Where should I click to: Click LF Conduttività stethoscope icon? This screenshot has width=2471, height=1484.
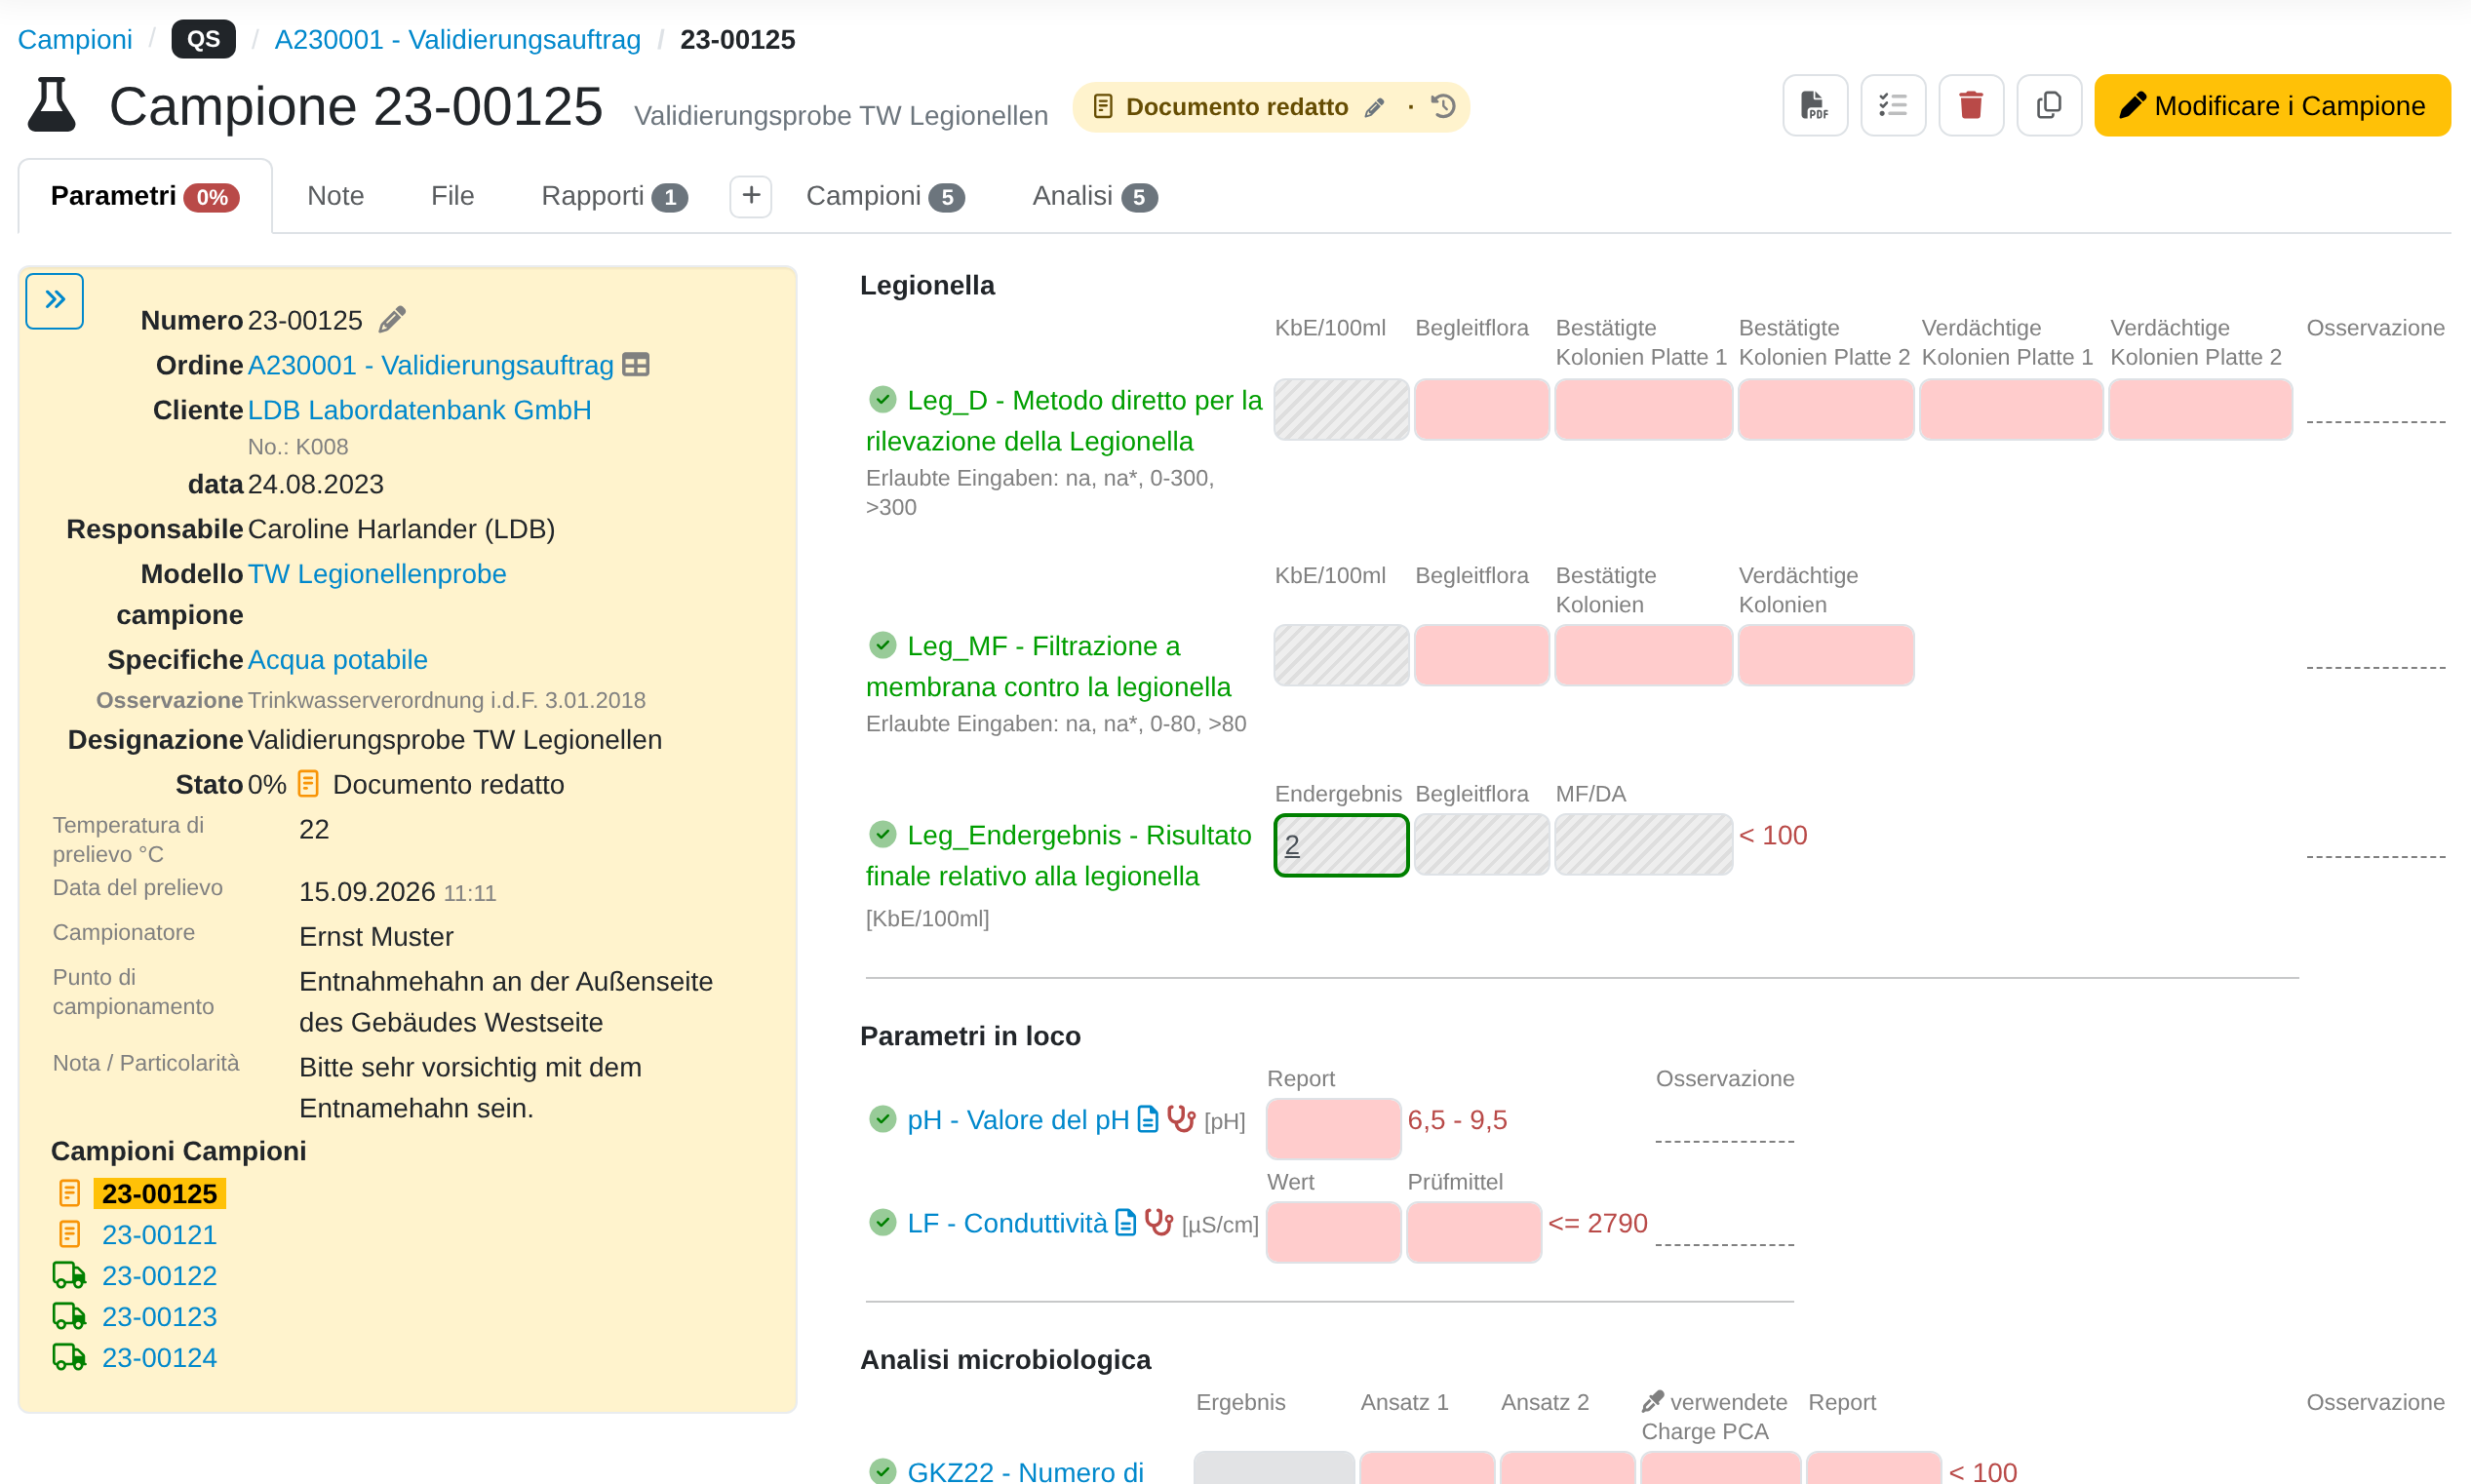1159,1222
